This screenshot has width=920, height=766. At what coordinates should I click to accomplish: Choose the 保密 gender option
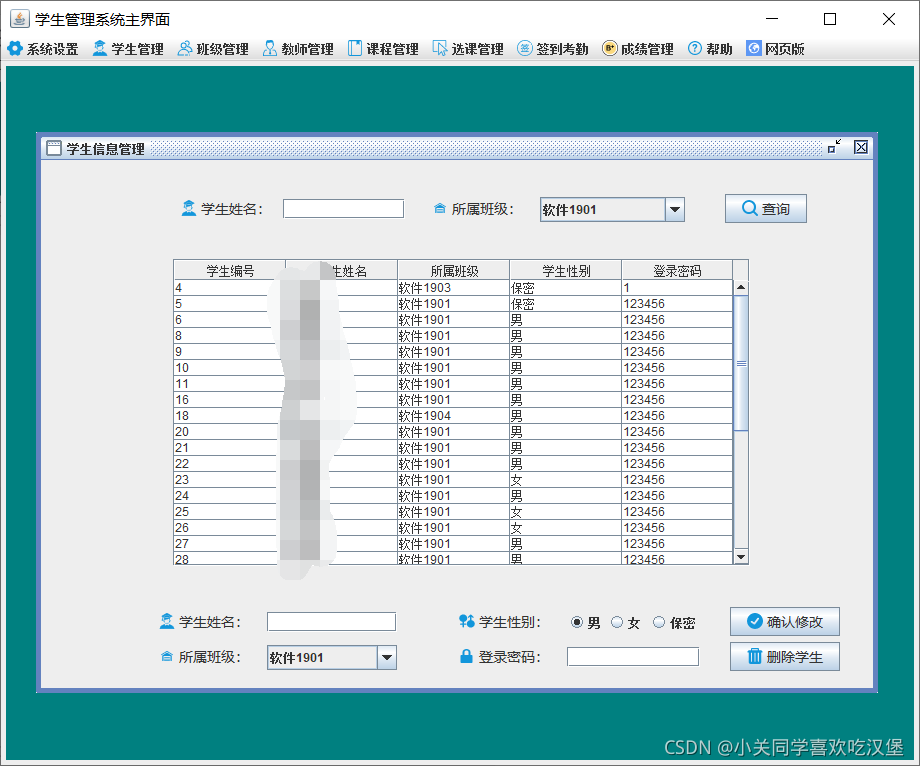pos(659,621)
